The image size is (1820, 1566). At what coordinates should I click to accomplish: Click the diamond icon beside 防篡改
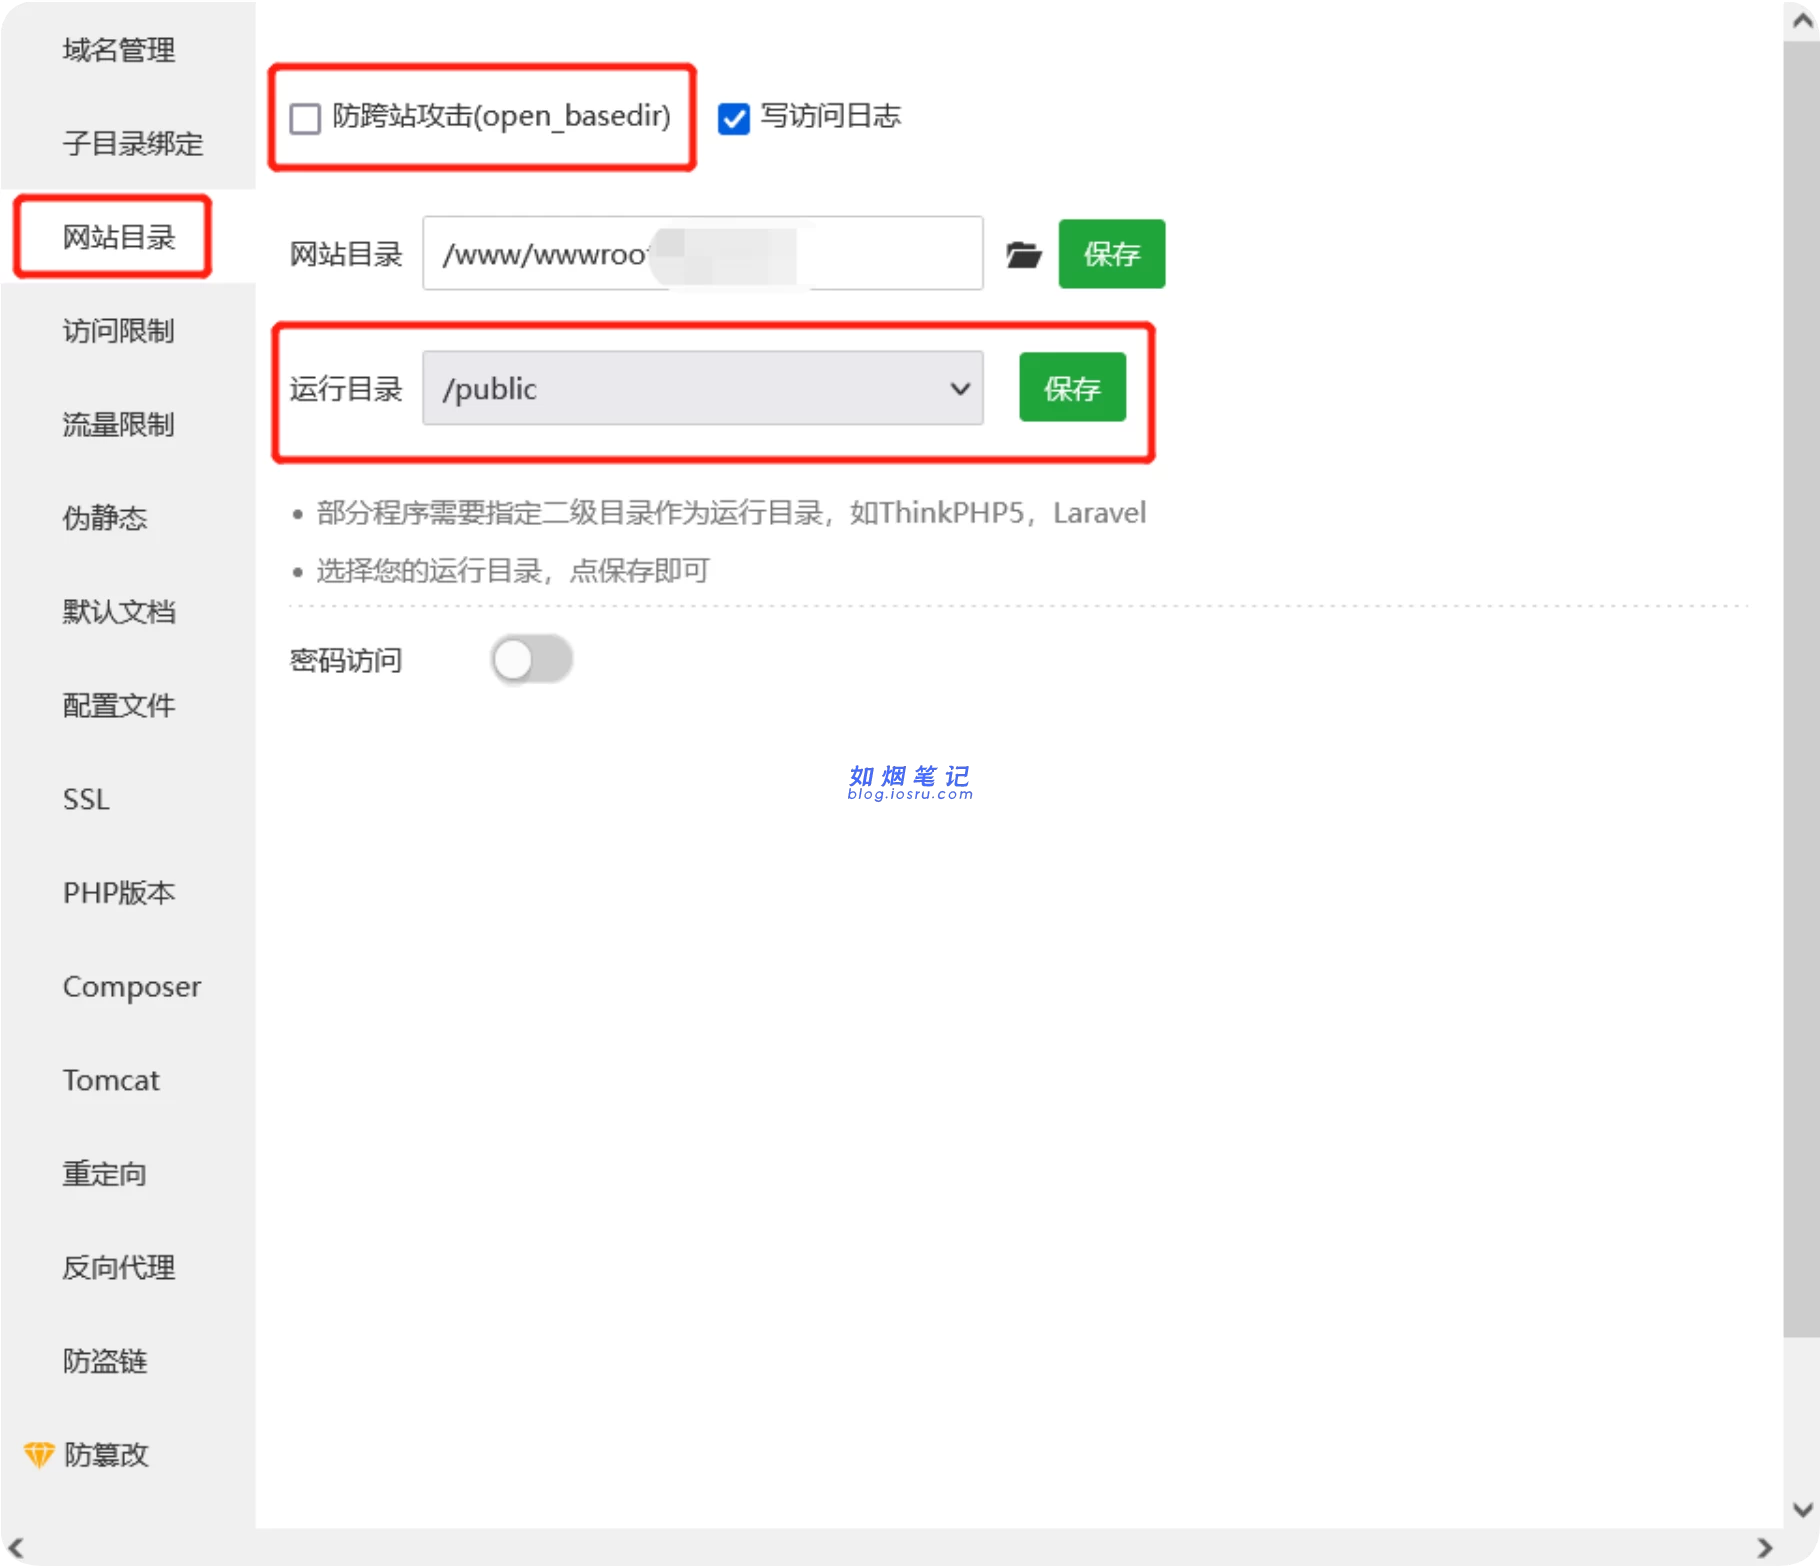[38, 1455]
